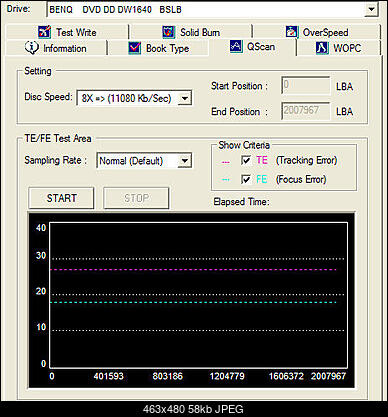This screenshot has width=388, height=417.
Task: Click the 803186 graph axis label
Action: [168, 376]
